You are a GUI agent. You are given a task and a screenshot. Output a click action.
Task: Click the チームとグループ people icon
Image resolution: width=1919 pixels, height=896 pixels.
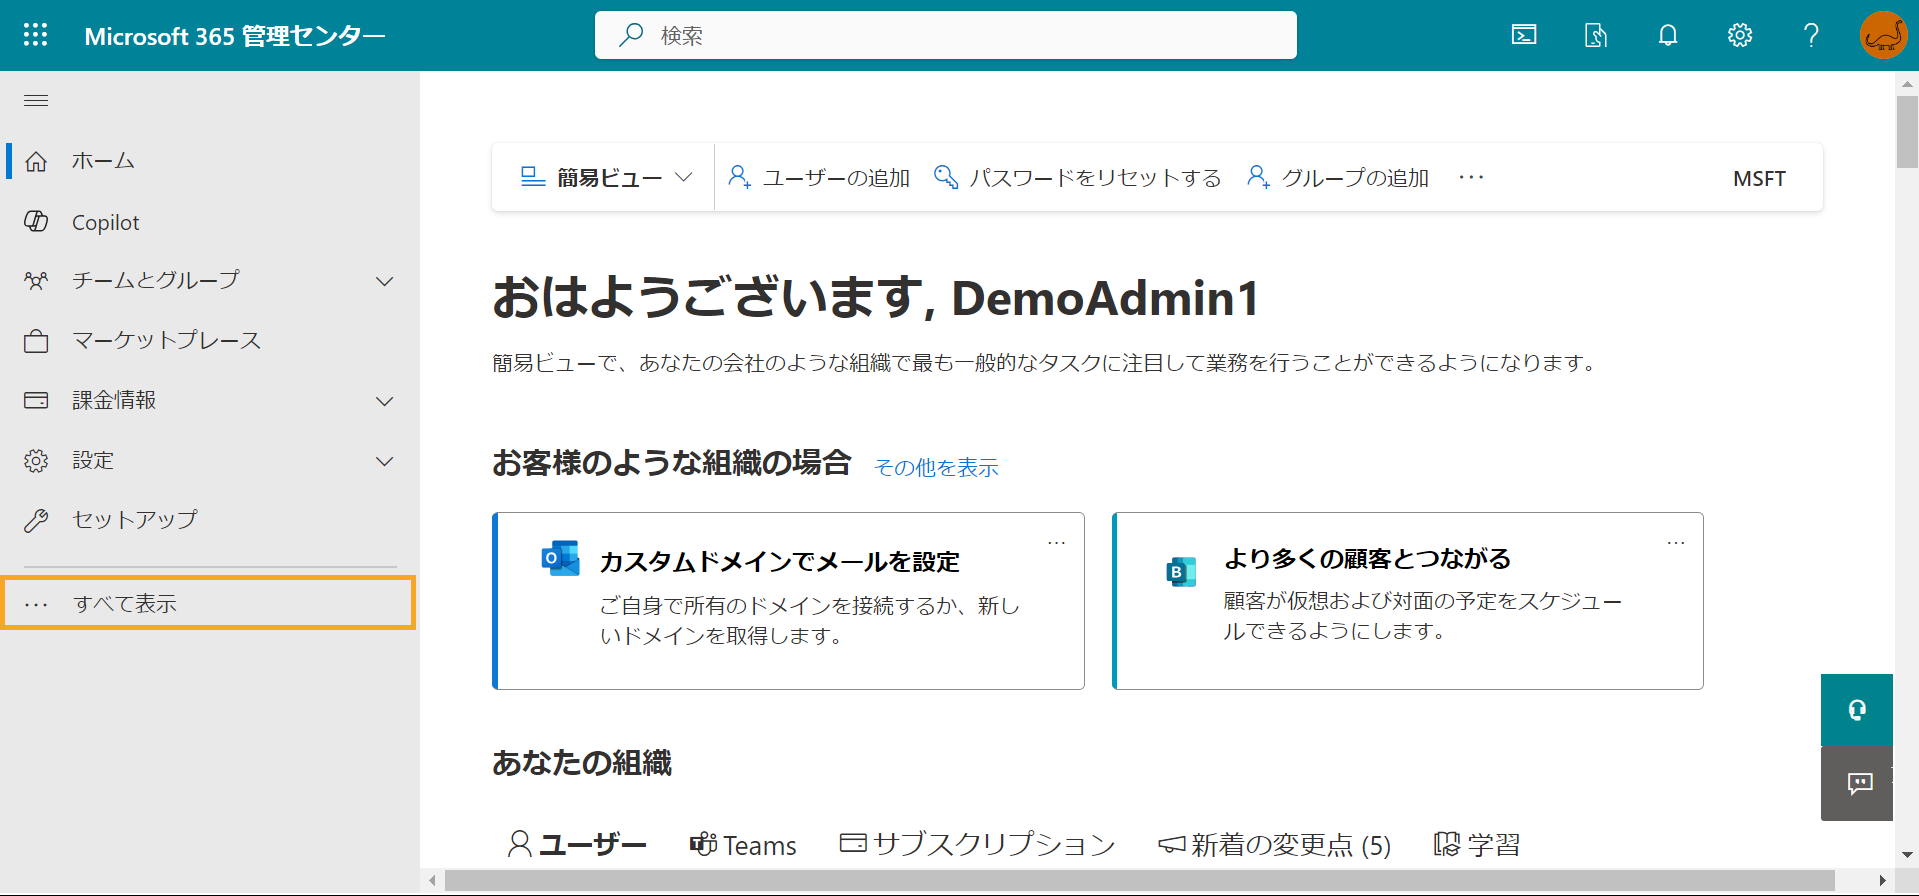[x=36, y=281]
